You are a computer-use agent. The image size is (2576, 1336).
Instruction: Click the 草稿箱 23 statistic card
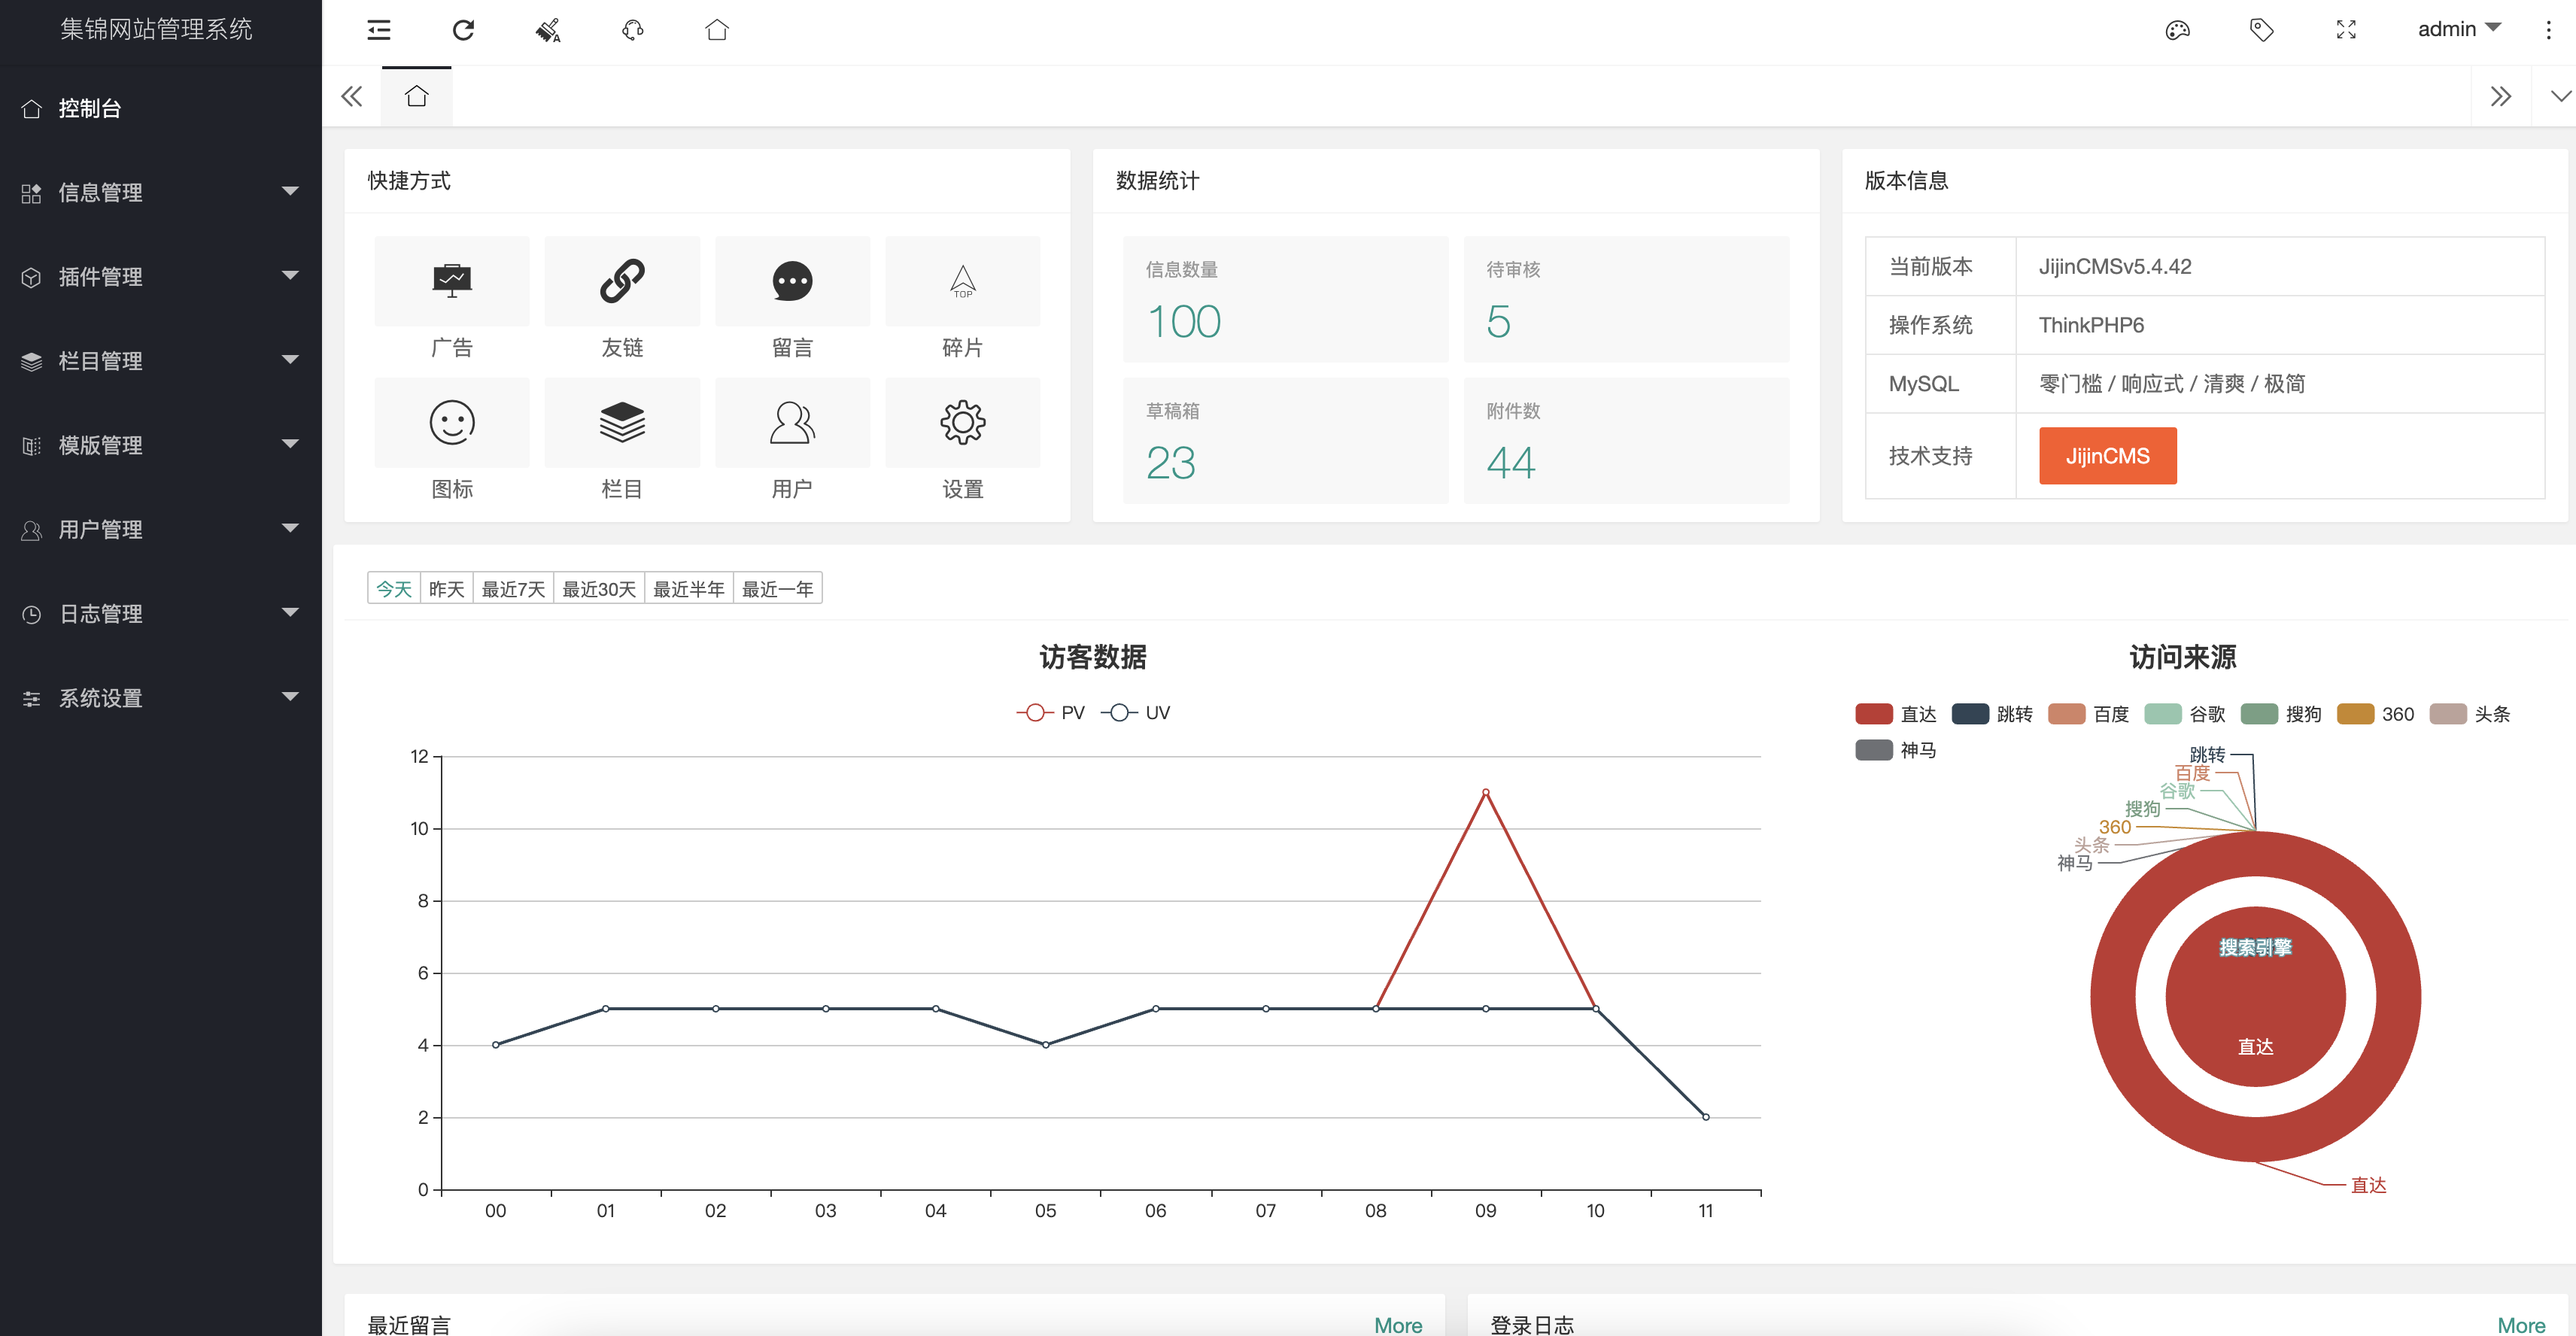click(x=1285, y=440)
